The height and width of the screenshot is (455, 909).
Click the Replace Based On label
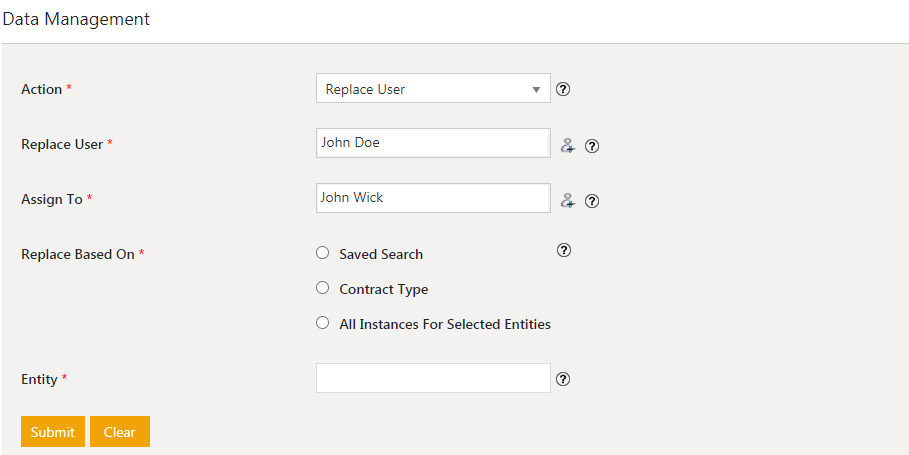78,254
